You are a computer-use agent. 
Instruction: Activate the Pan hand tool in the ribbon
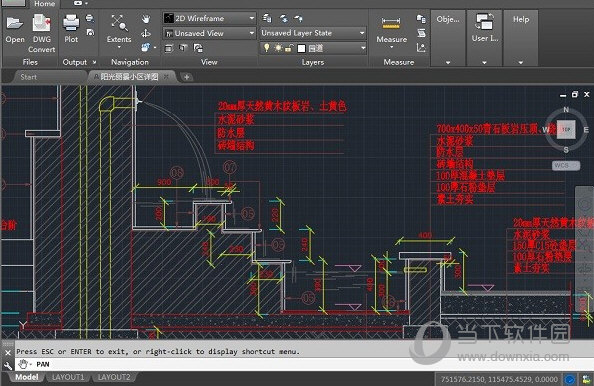click(146, 19)
